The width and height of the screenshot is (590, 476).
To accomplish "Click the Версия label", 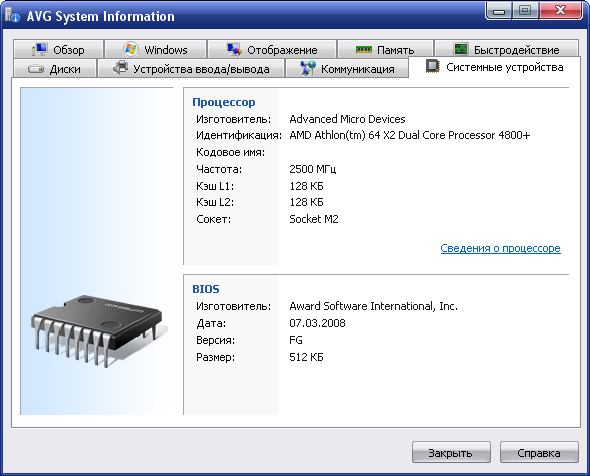I will [x=215, y=340].
